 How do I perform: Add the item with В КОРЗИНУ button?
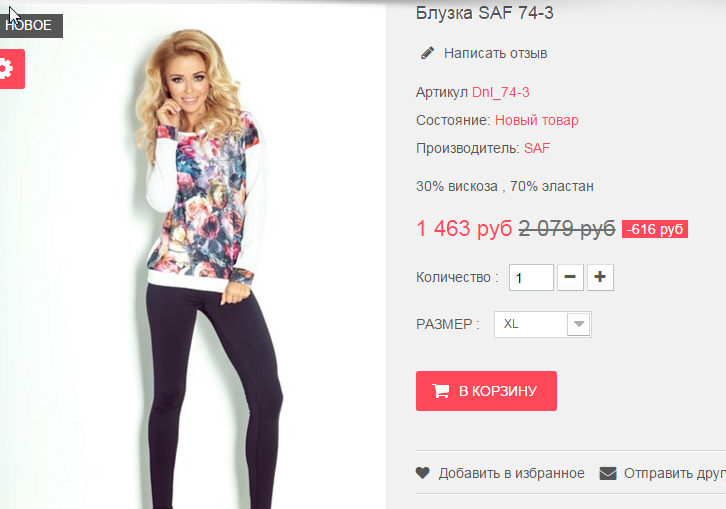486,391
